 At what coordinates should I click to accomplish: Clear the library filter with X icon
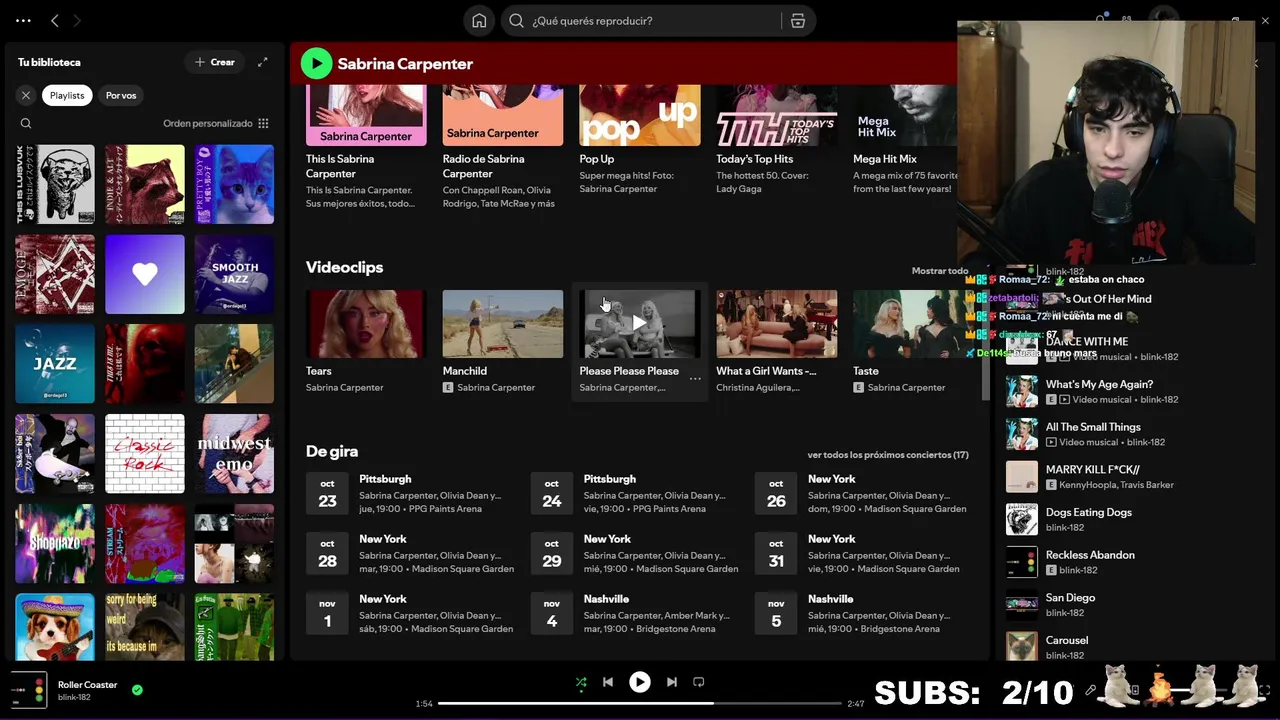26,95
